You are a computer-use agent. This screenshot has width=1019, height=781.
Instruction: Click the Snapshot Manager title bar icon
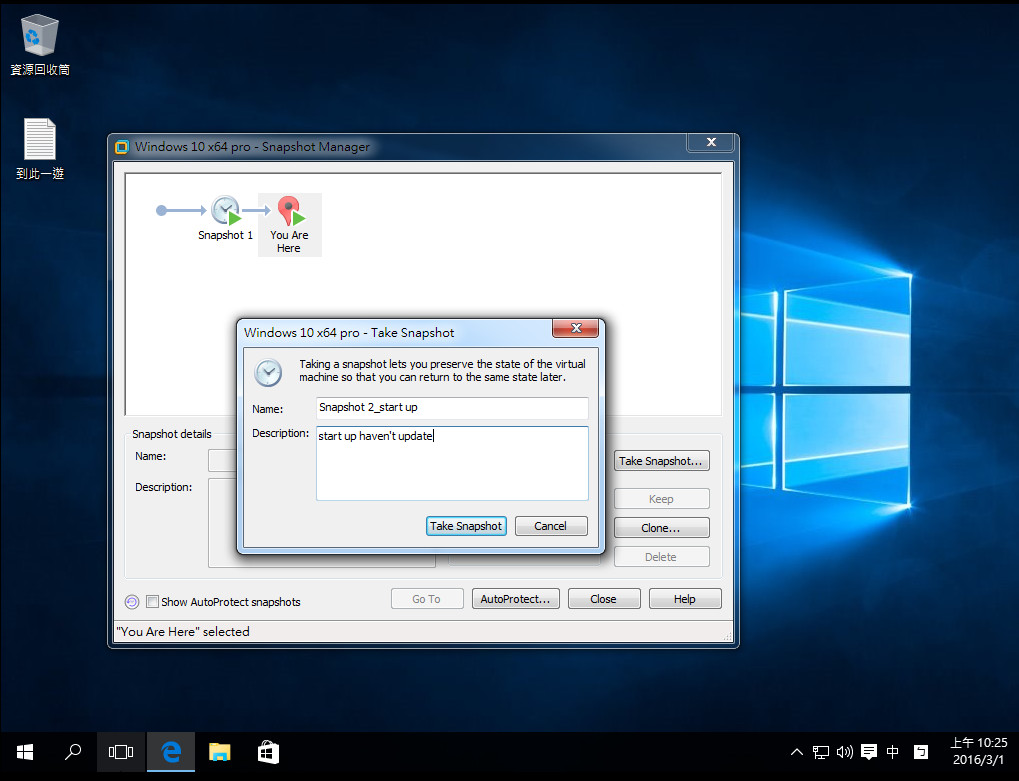pyautogui.click(x=122, y=147)
